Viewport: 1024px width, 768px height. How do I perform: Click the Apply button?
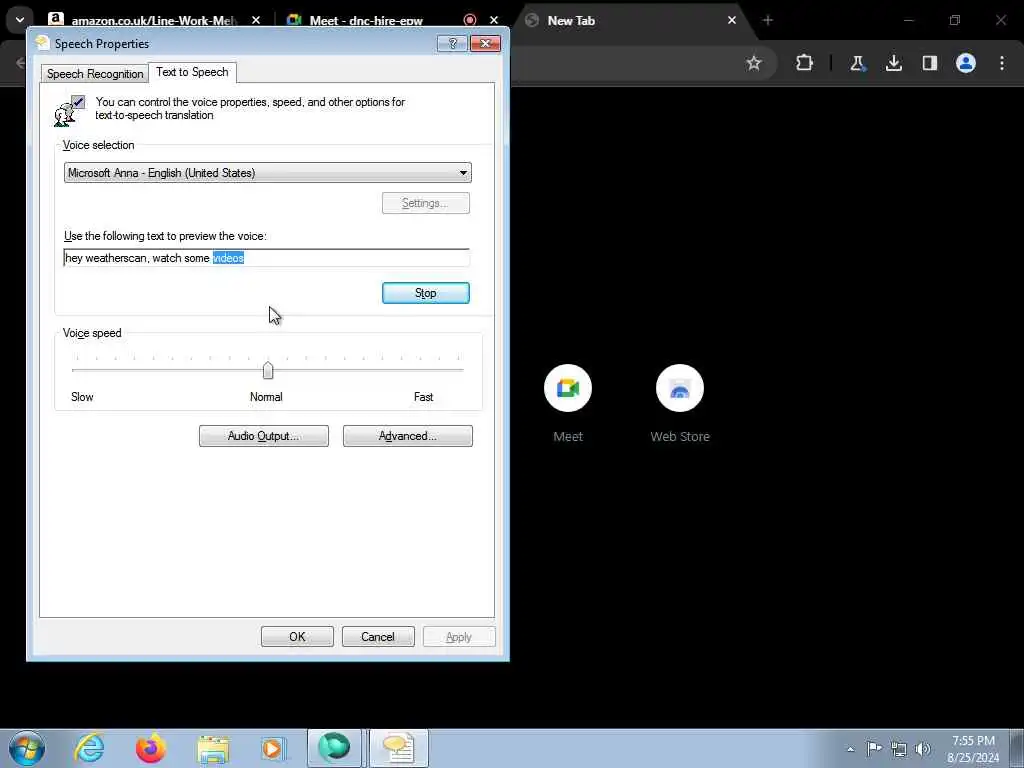[458, 637]
